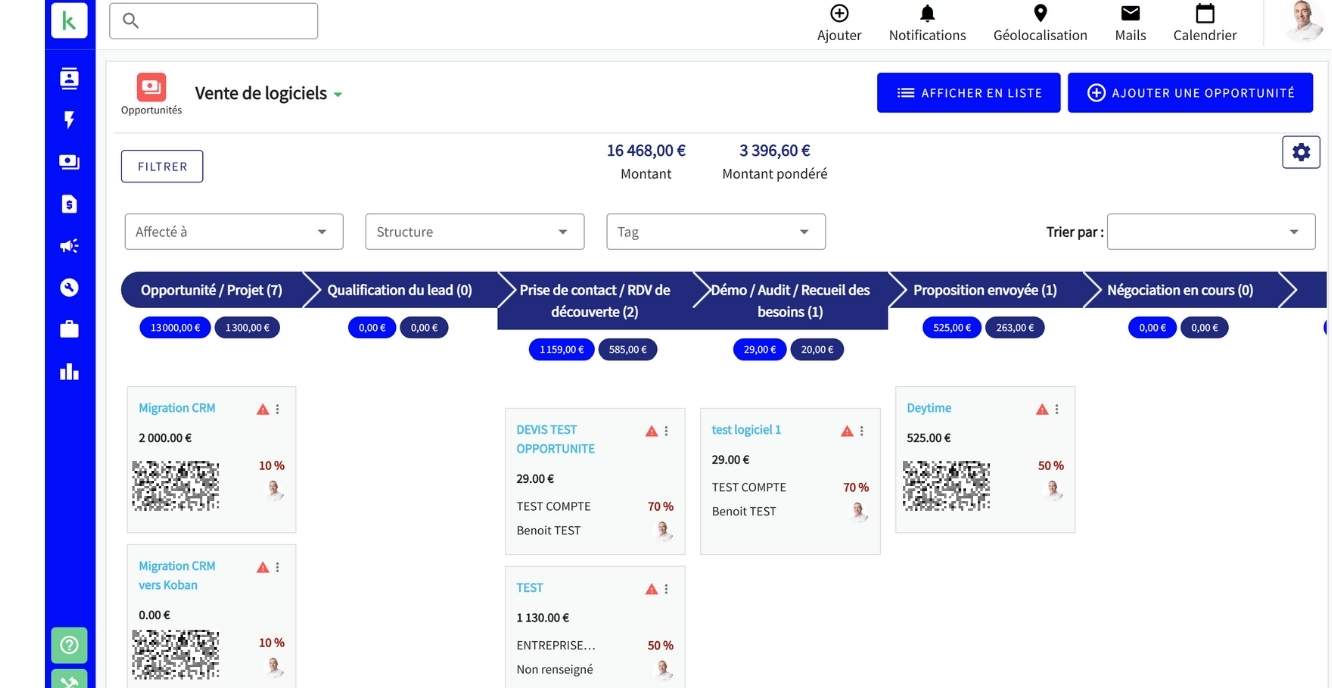This screenshot has width=1332, height=688.
Task: Select the 'Qualification du lead (0)' stage
Action: pyautogui.click(x=399, y=290)
